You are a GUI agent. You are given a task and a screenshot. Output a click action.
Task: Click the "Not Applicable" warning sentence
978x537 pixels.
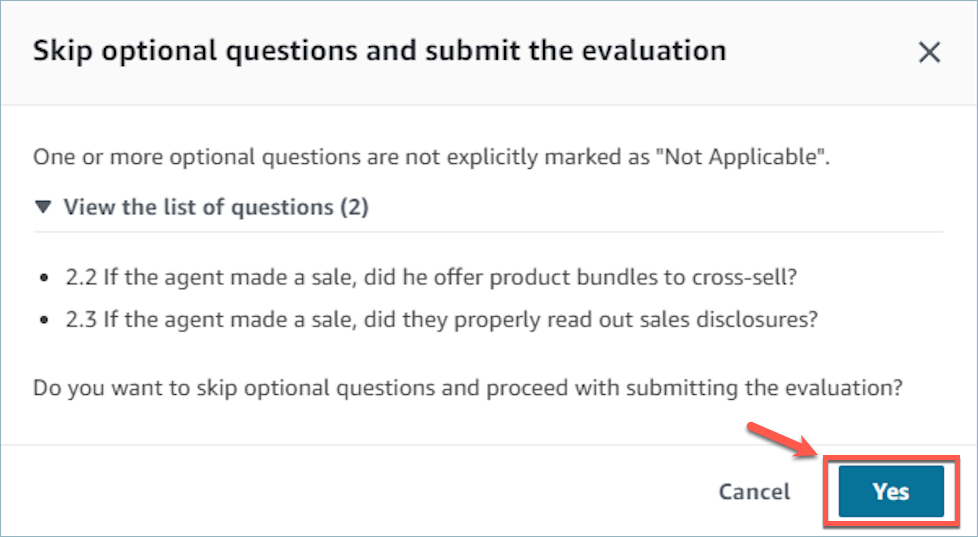pyautogui.click(x=431, y=157)
